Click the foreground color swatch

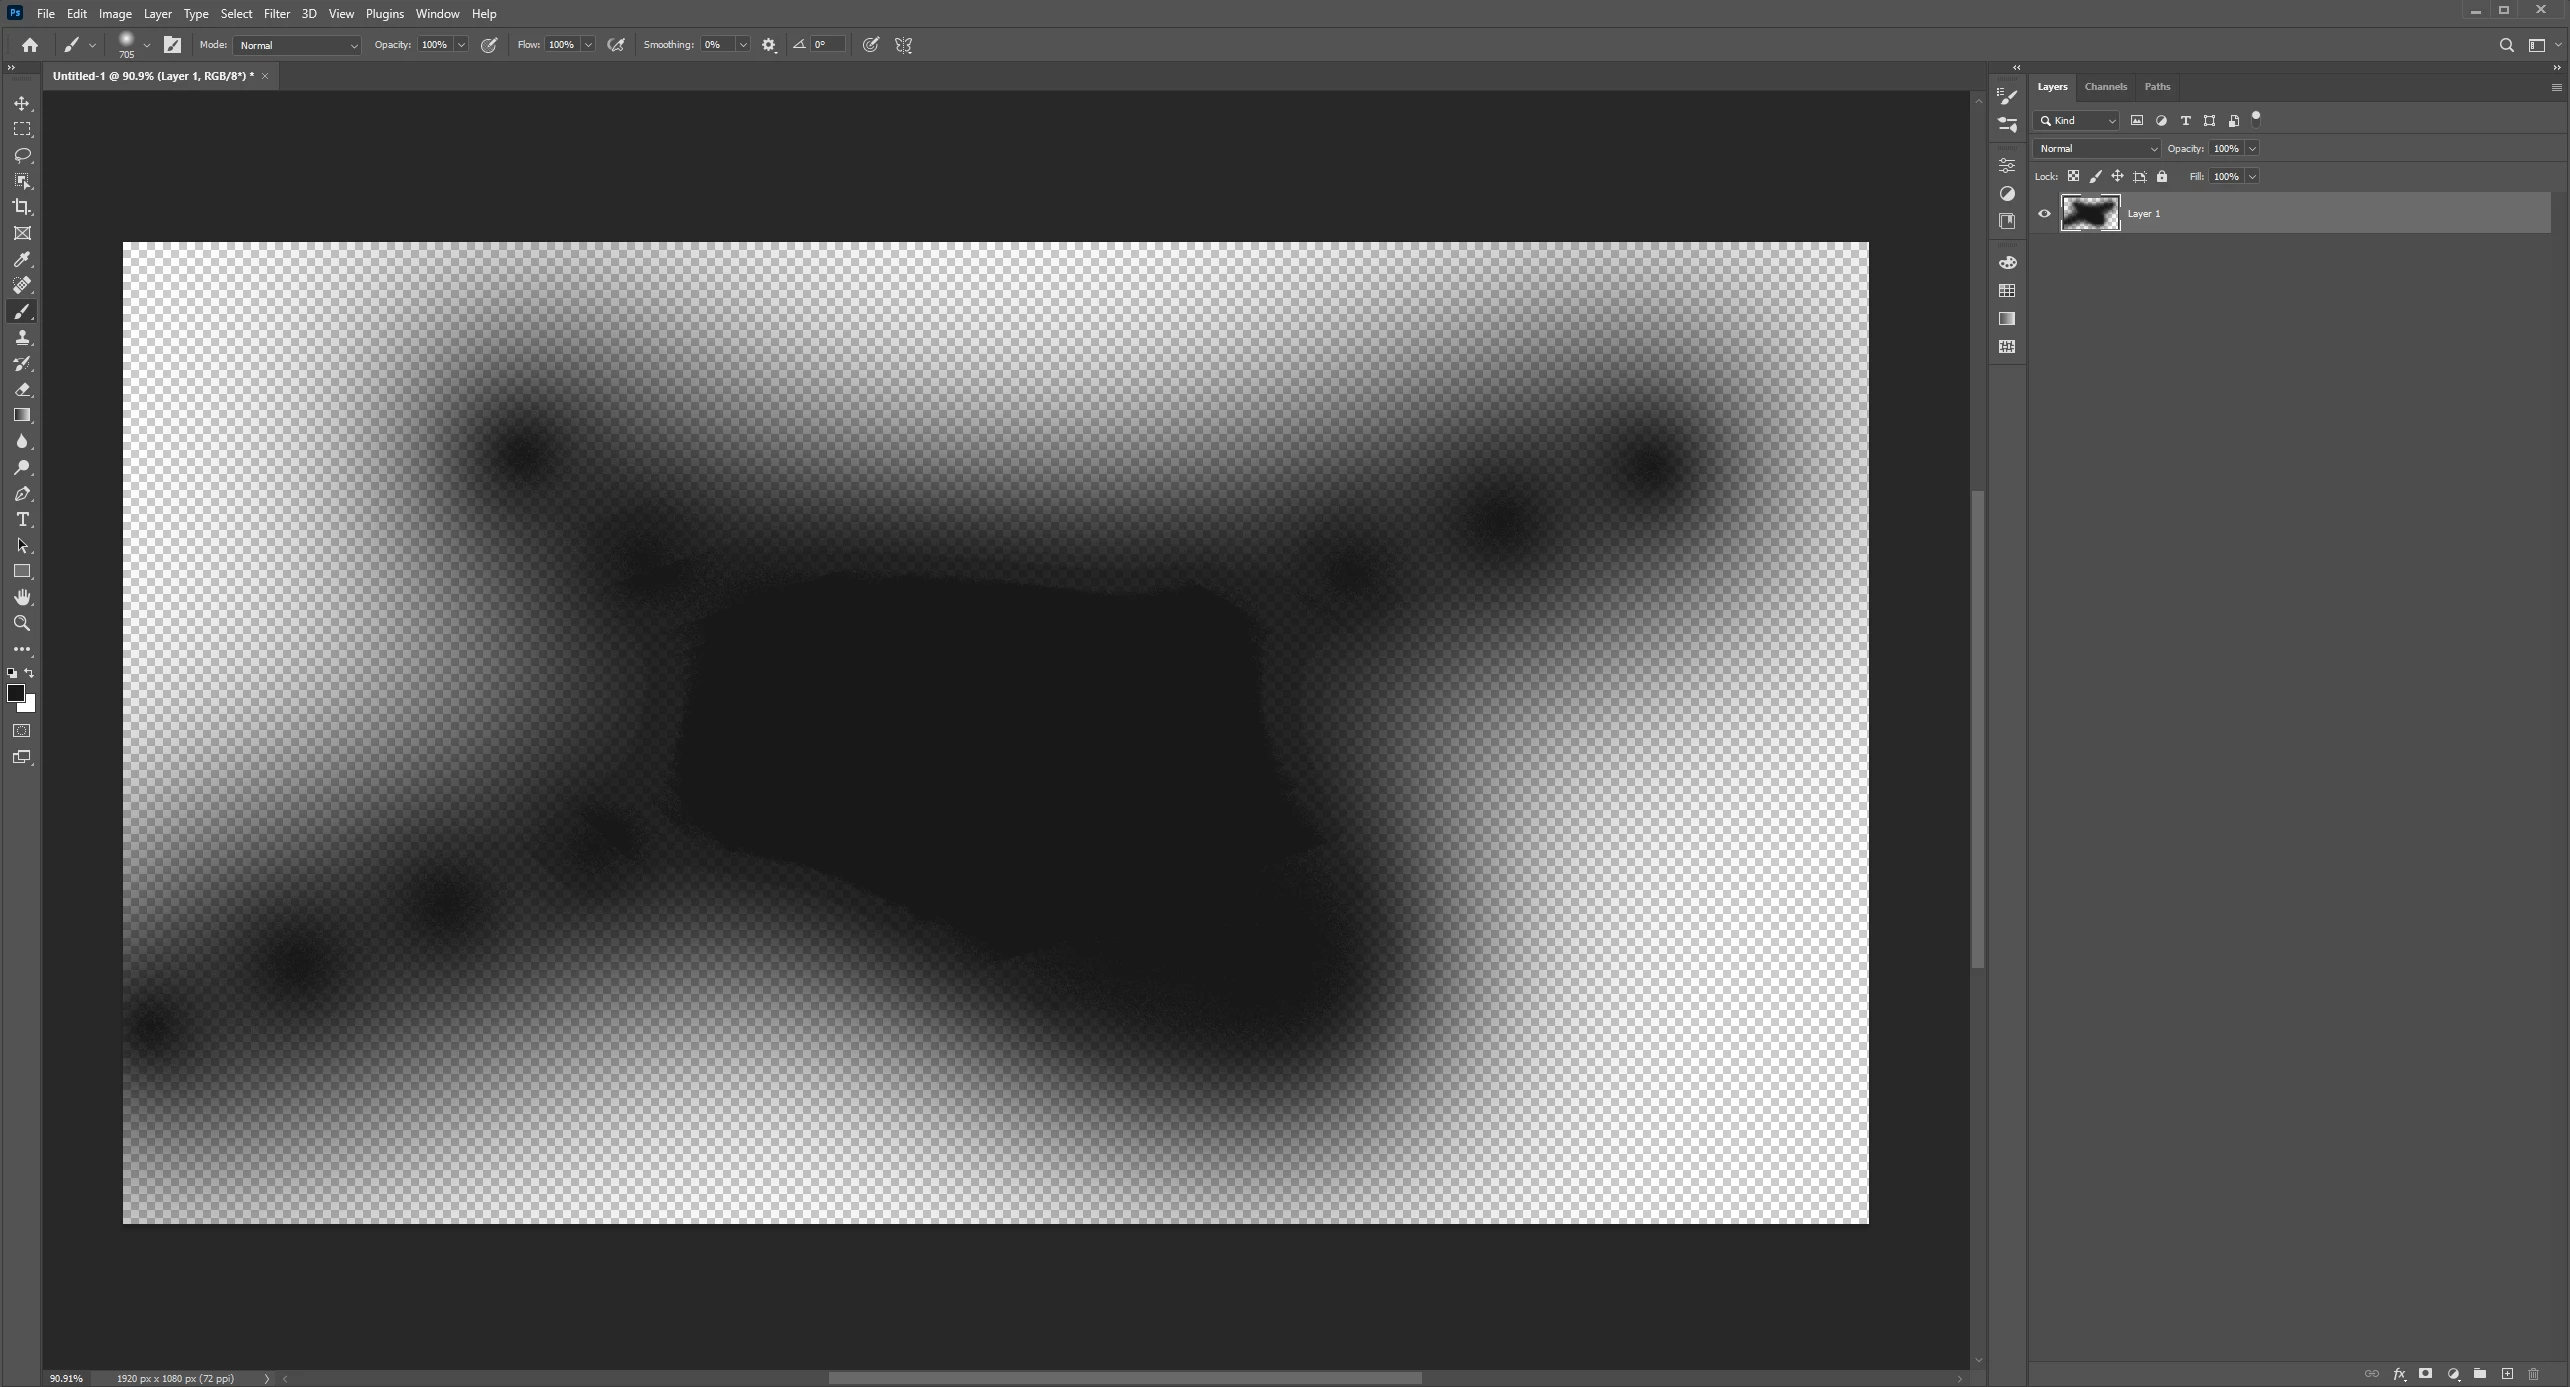pos(15,693)
